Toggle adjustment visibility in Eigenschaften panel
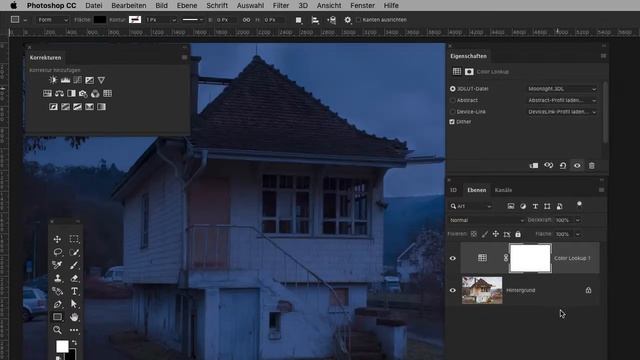 click(577, 165)
